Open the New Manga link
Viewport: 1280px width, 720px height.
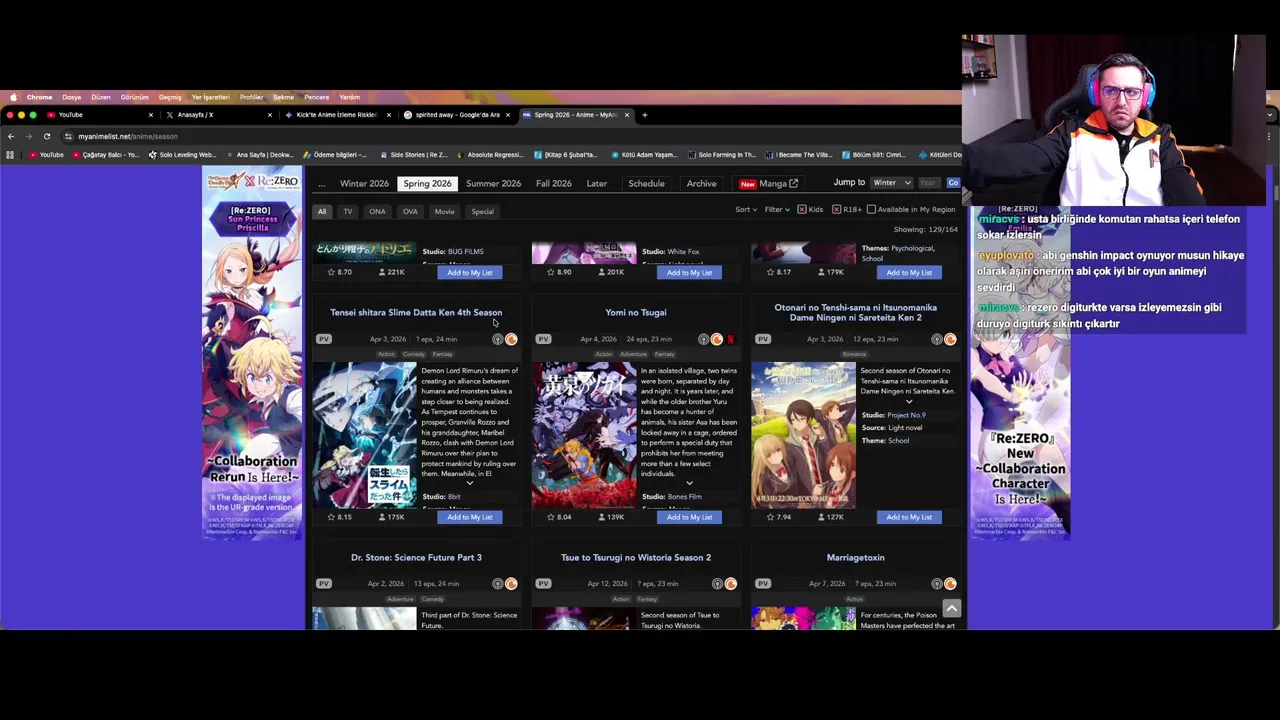point(768,184)
